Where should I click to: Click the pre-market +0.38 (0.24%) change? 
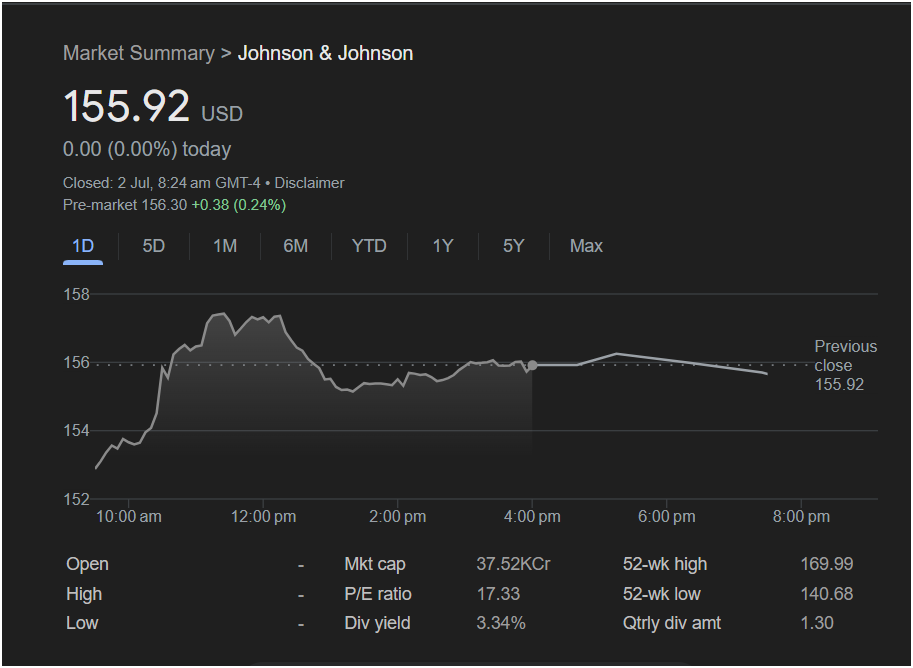coord(239,205)
